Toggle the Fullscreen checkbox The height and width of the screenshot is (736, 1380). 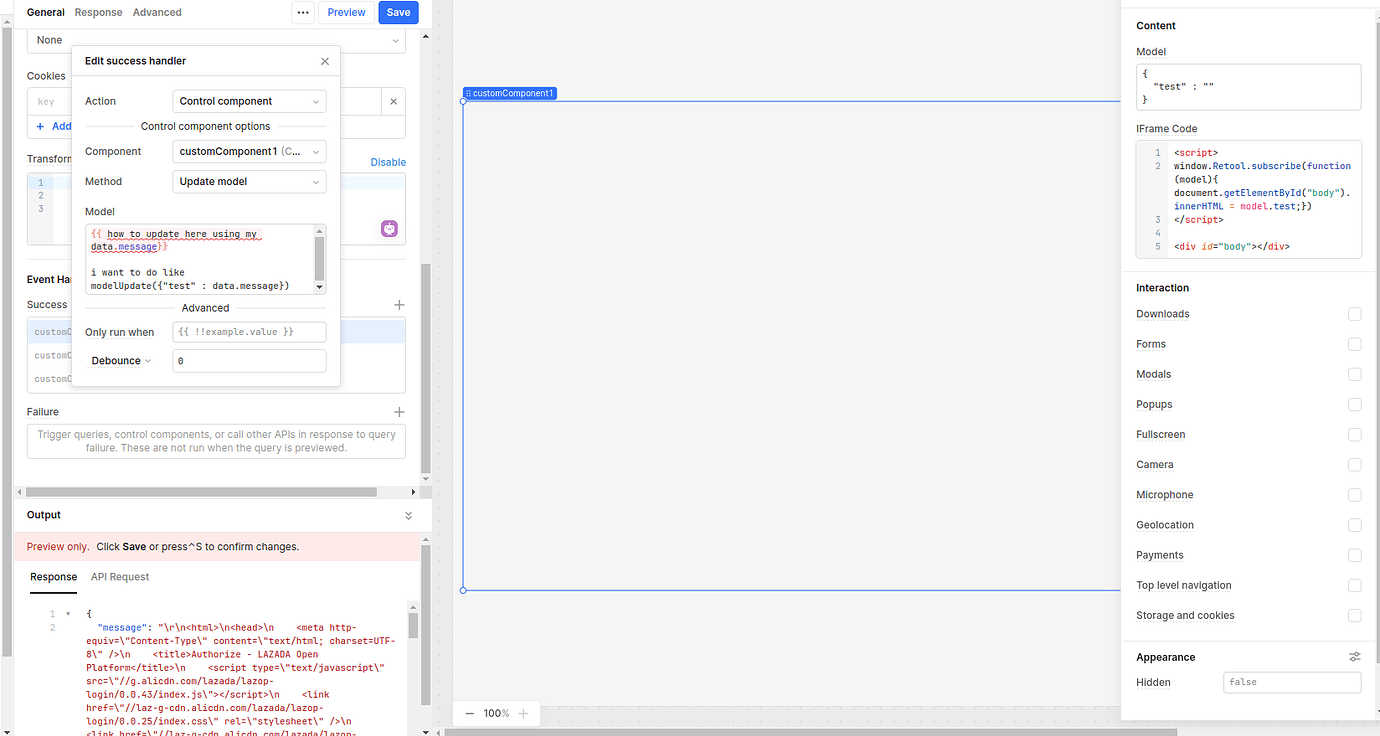tap(1354, 434)
